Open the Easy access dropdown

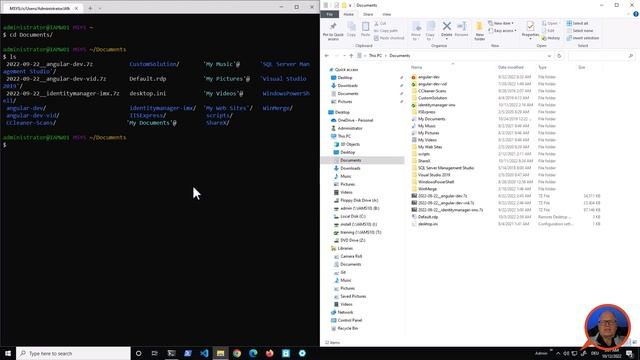click(502, 31)
